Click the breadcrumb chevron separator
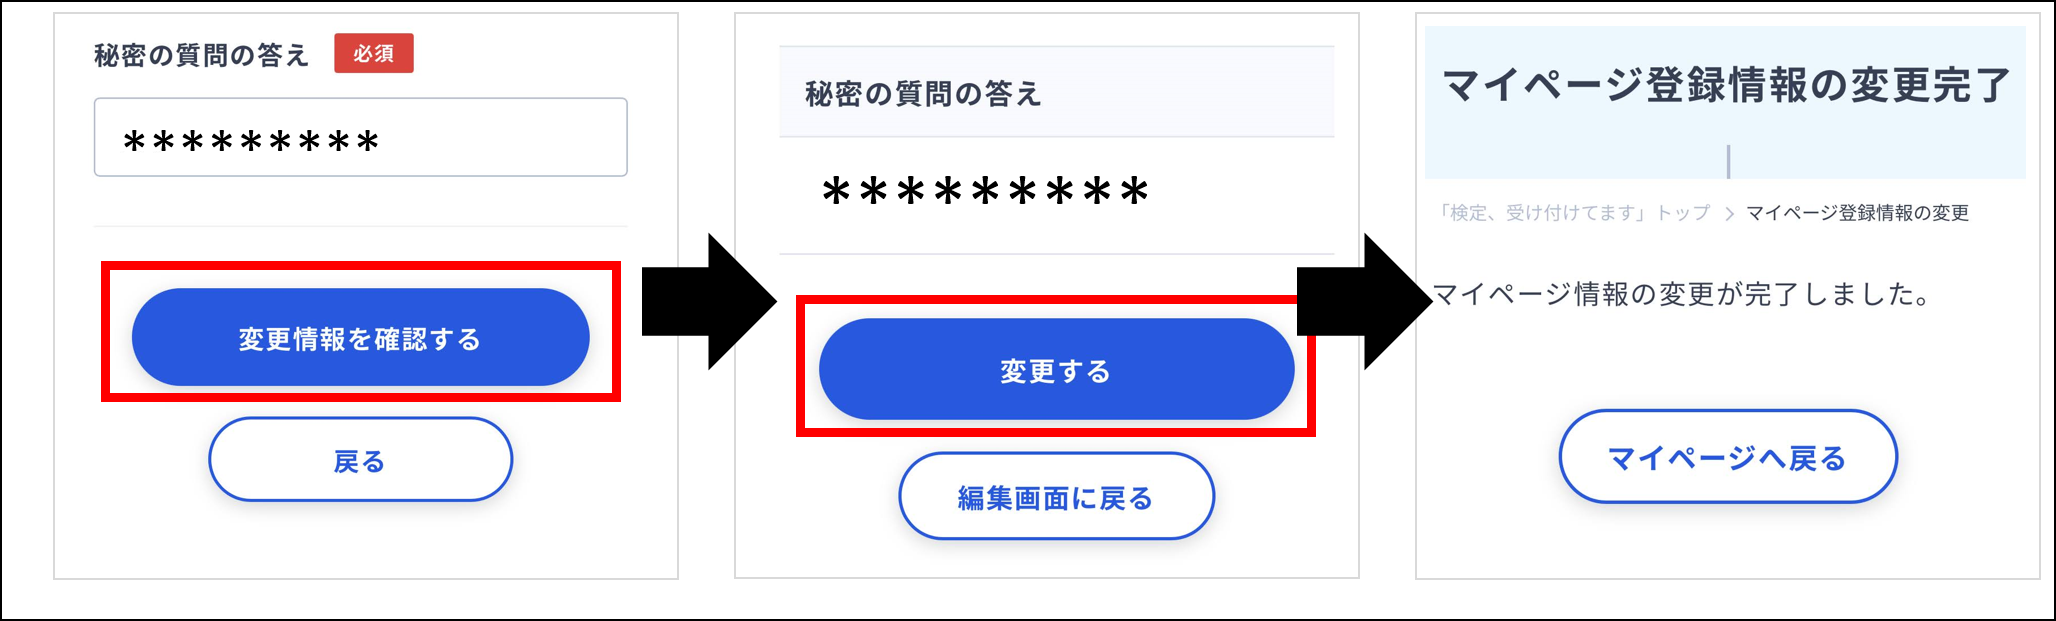 tap(1728, 214)
